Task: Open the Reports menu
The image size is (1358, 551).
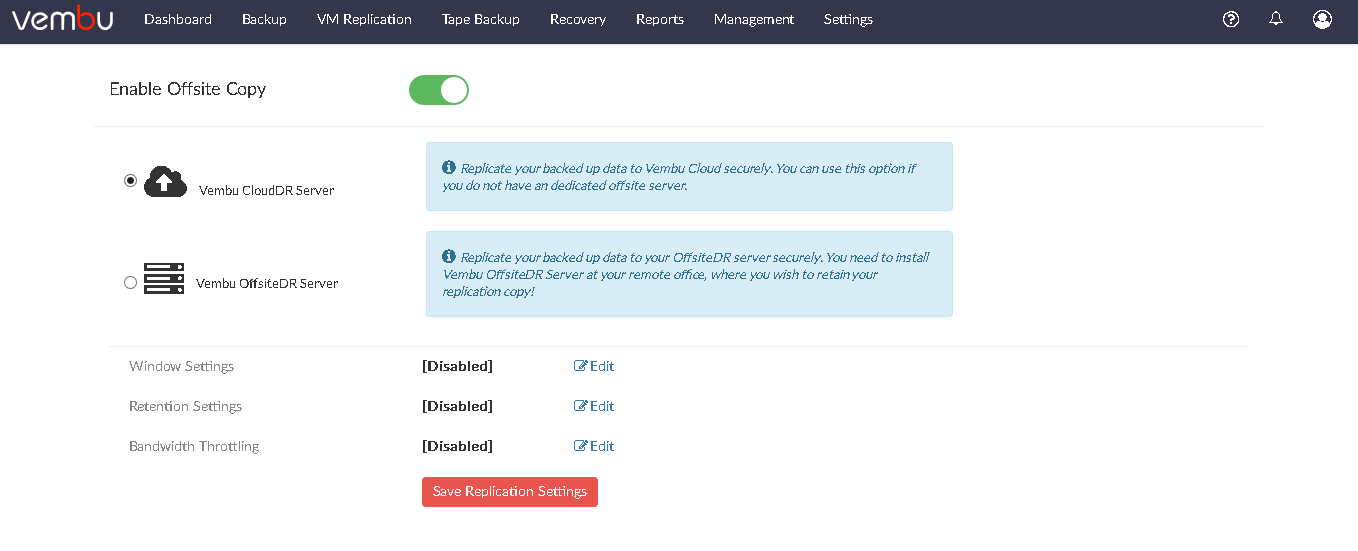Action: coord(660,19)
